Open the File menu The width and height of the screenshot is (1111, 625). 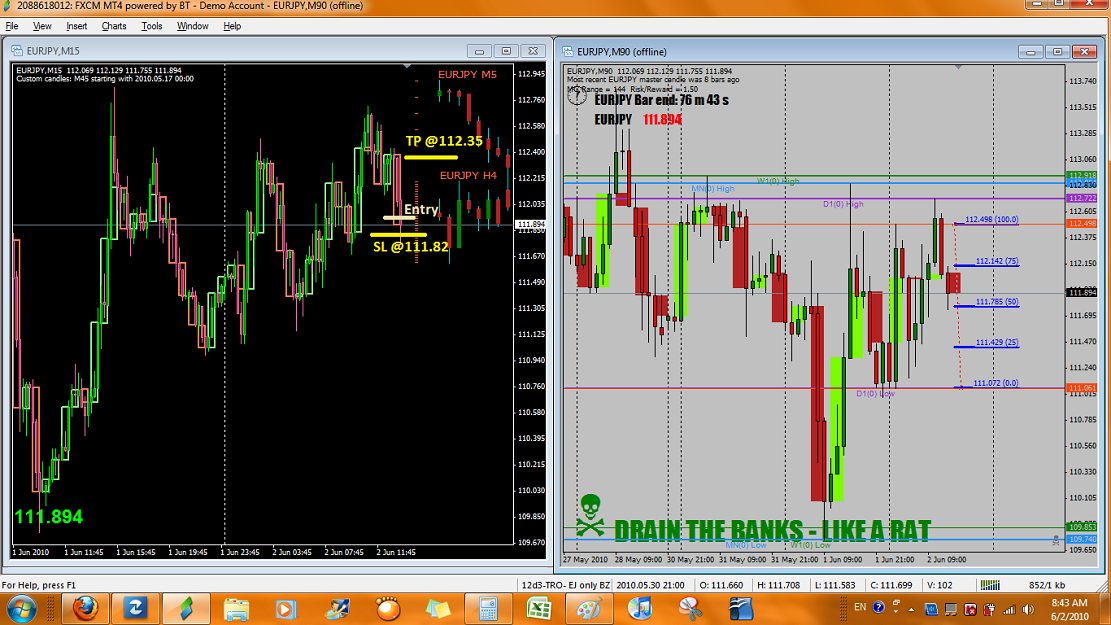pos(12,26)
